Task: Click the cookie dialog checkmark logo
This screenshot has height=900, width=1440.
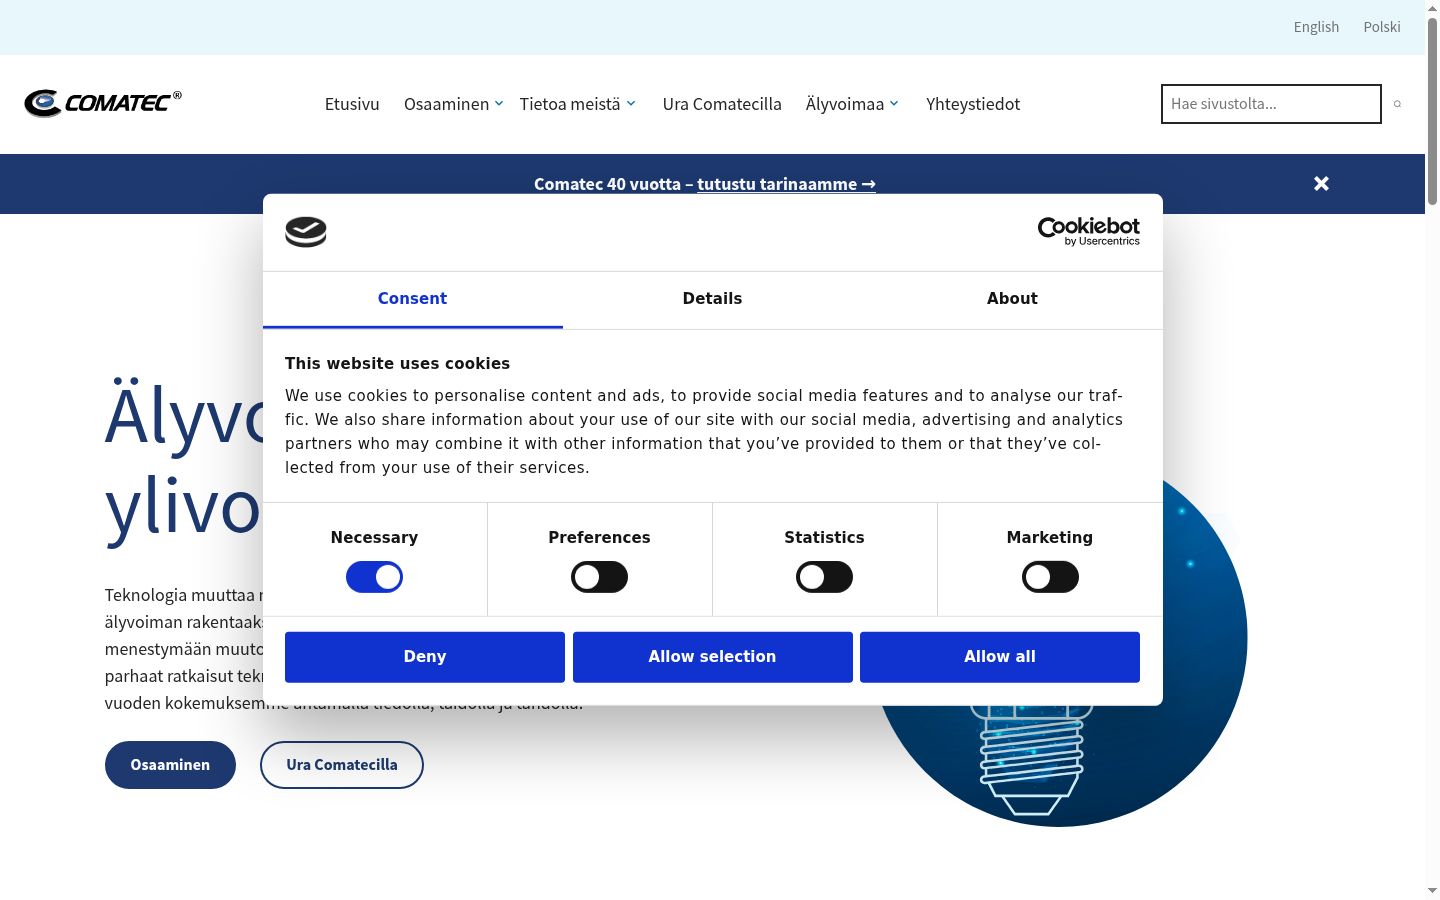Action: pos(306,232)
